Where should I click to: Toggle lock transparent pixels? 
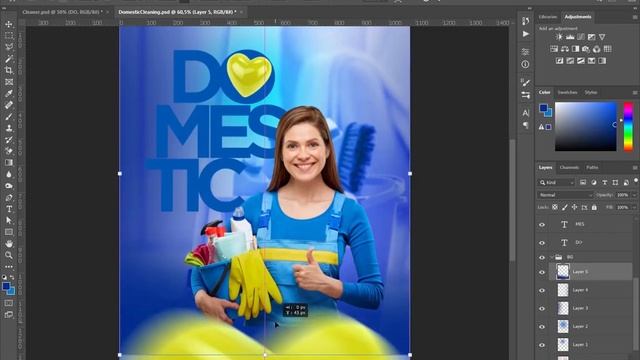coord(555,207)
